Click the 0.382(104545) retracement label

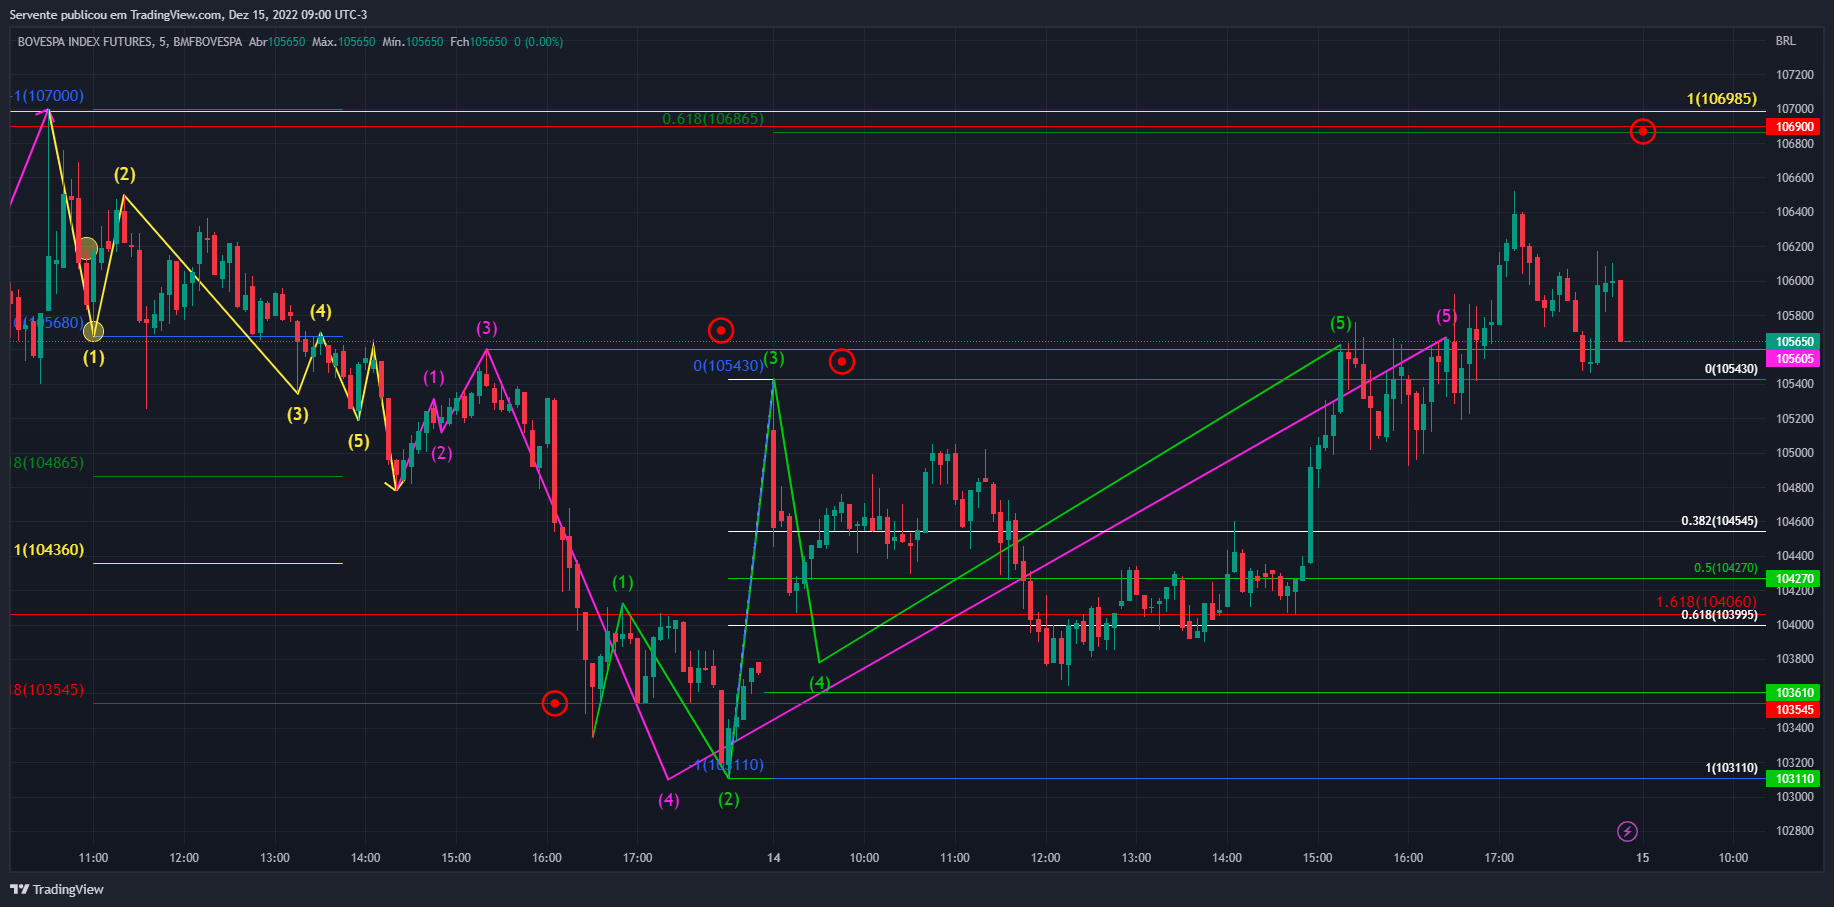coord(1719,521)
